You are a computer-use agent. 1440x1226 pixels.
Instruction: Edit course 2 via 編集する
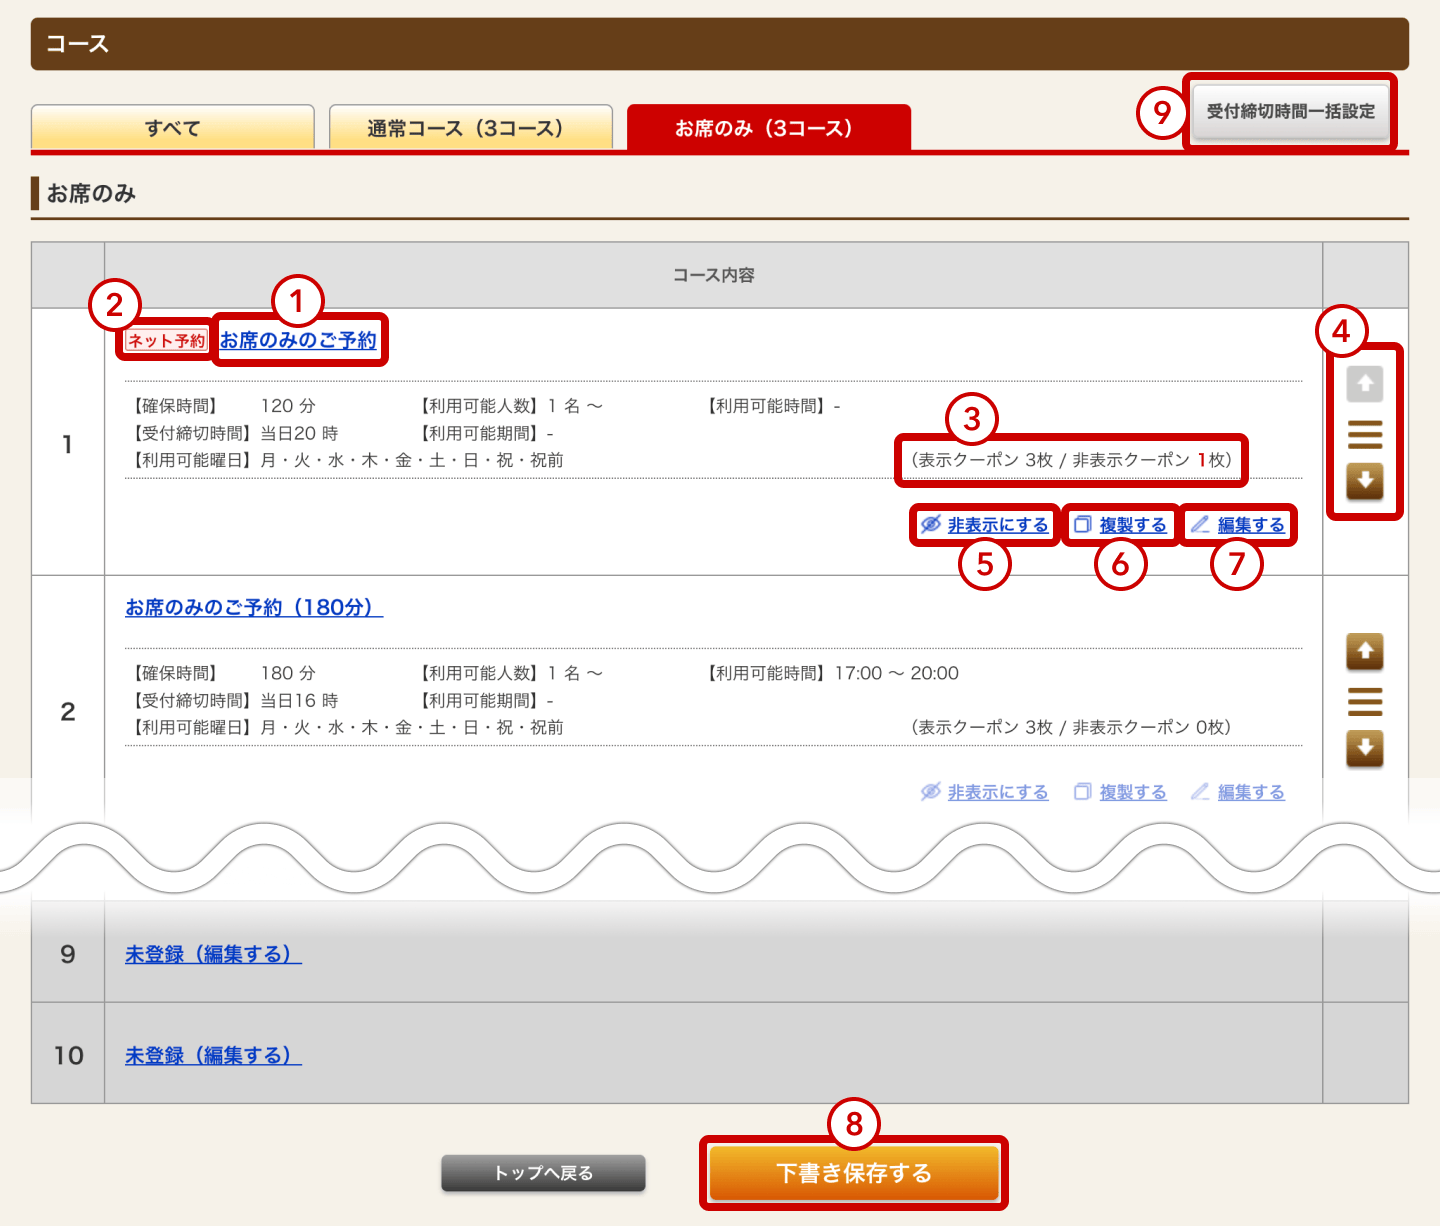[1239, 792]
